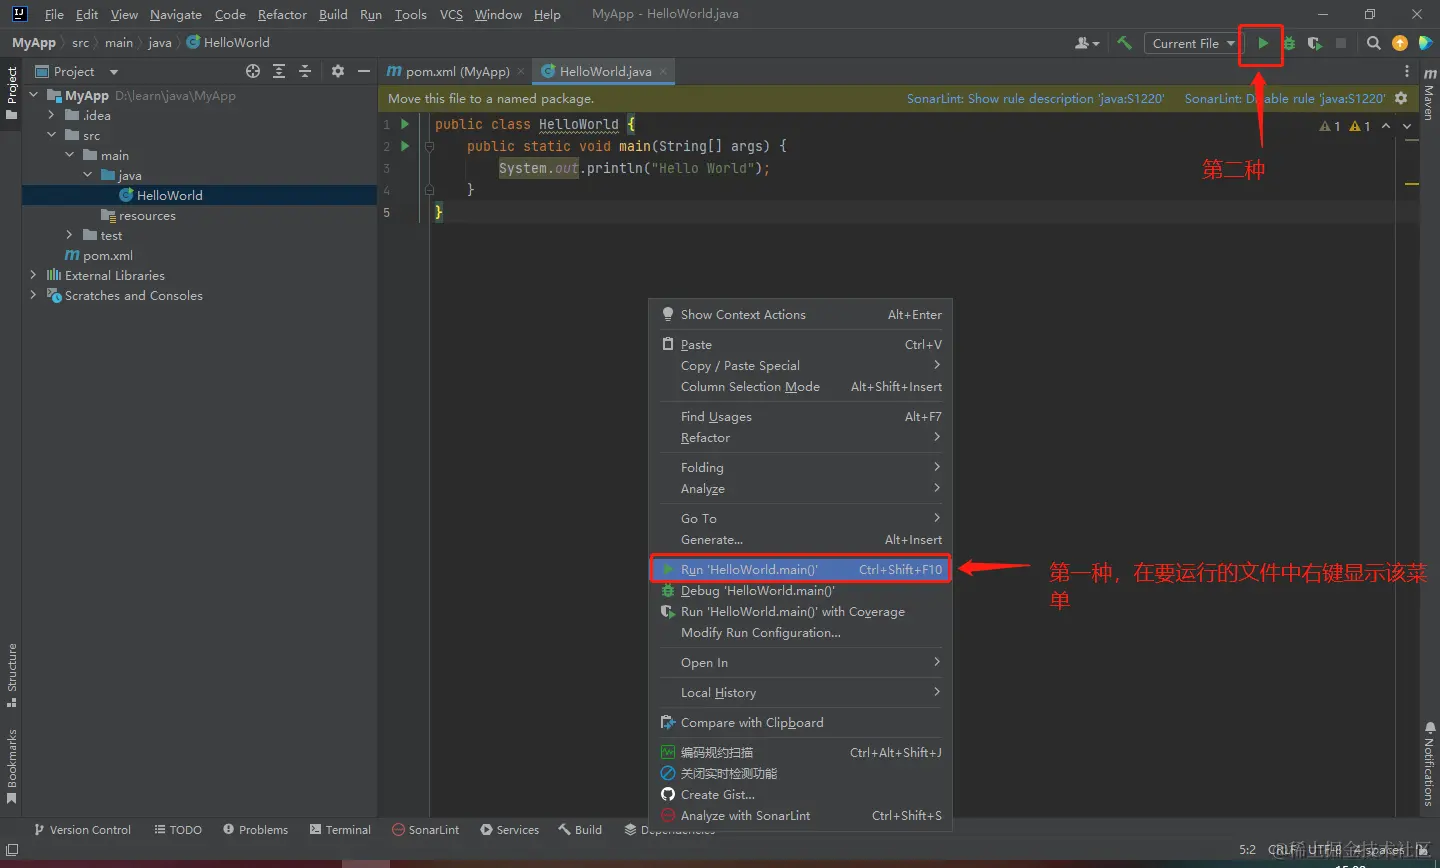Open Search Everywhere magnifier icon
The height and width of the screenshot is (868, 1440).
tap(1374, 43)
